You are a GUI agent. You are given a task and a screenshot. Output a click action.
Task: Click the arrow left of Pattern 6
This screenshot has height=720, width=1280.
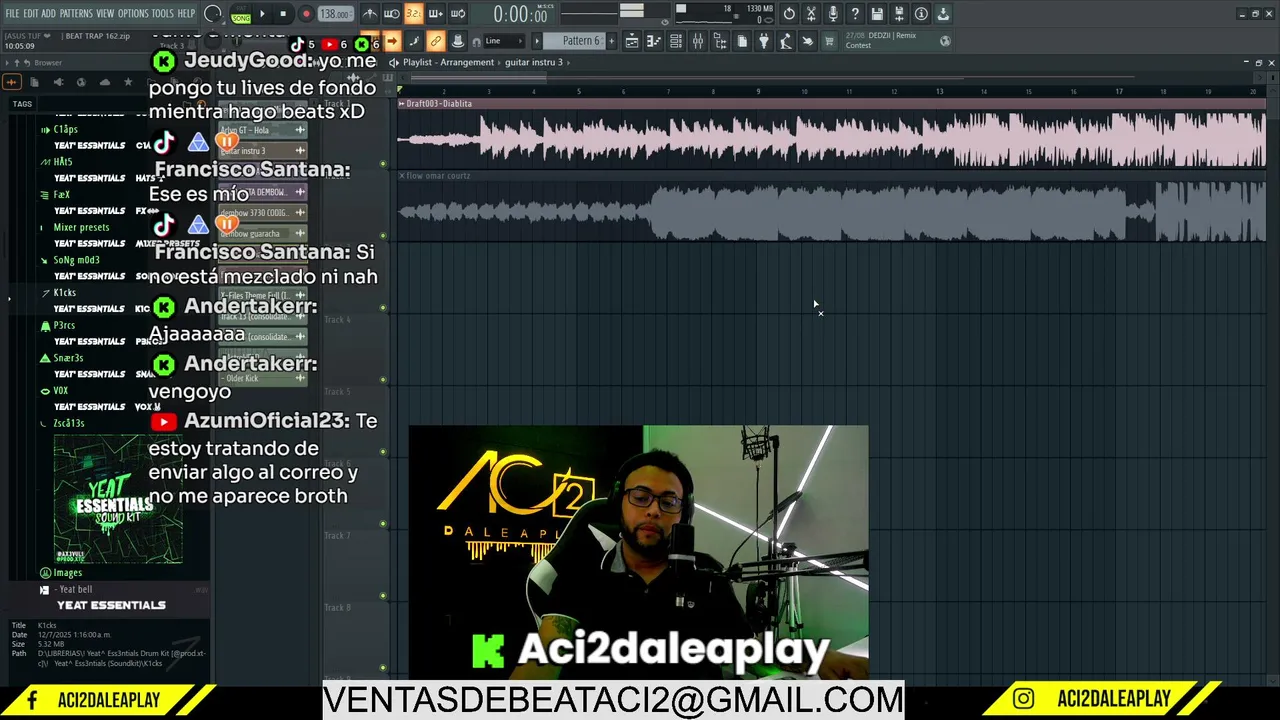(537, 41)
